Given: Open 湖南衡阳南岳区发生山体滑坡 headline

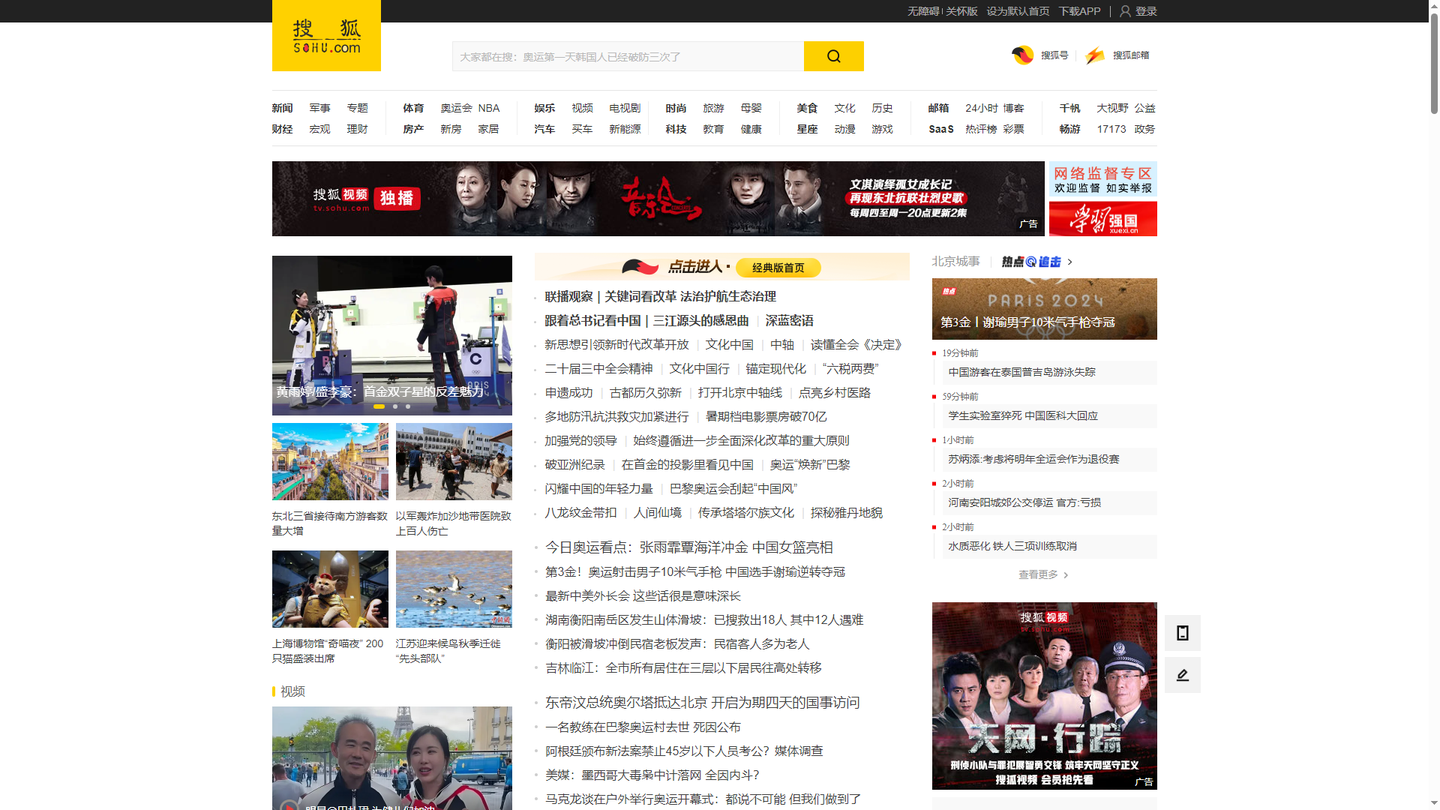Looking at the screenshot, I should [704, 620].
